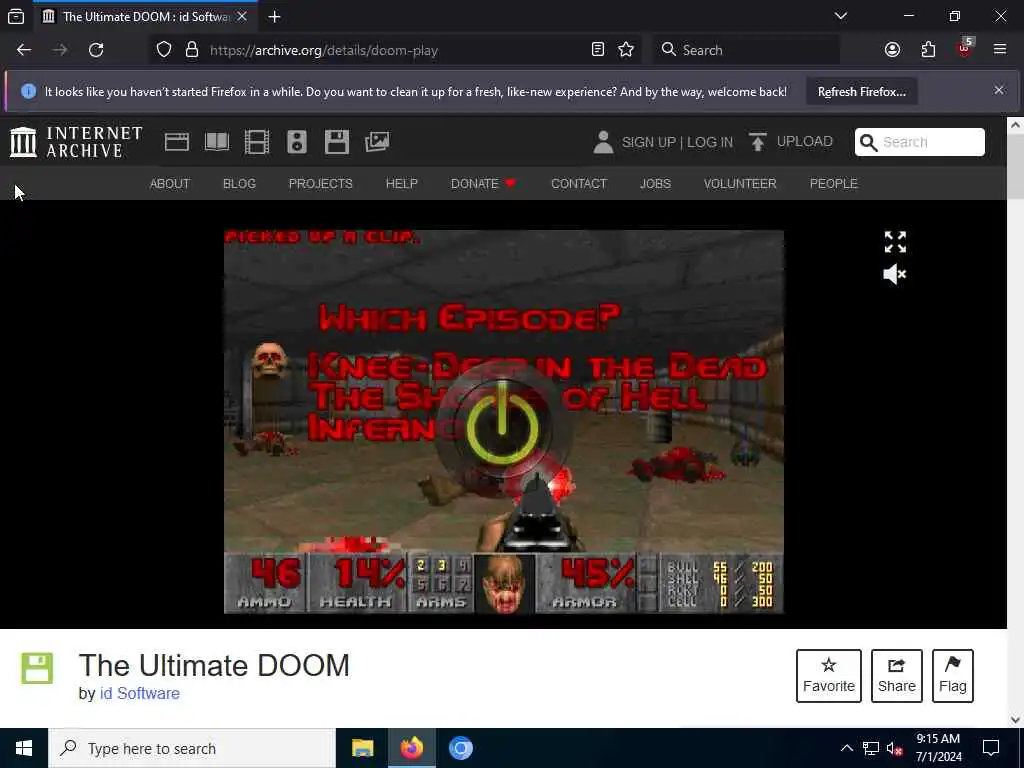Open the Audio speaker icon
The image size is (1024, 768).
point(296,142)
